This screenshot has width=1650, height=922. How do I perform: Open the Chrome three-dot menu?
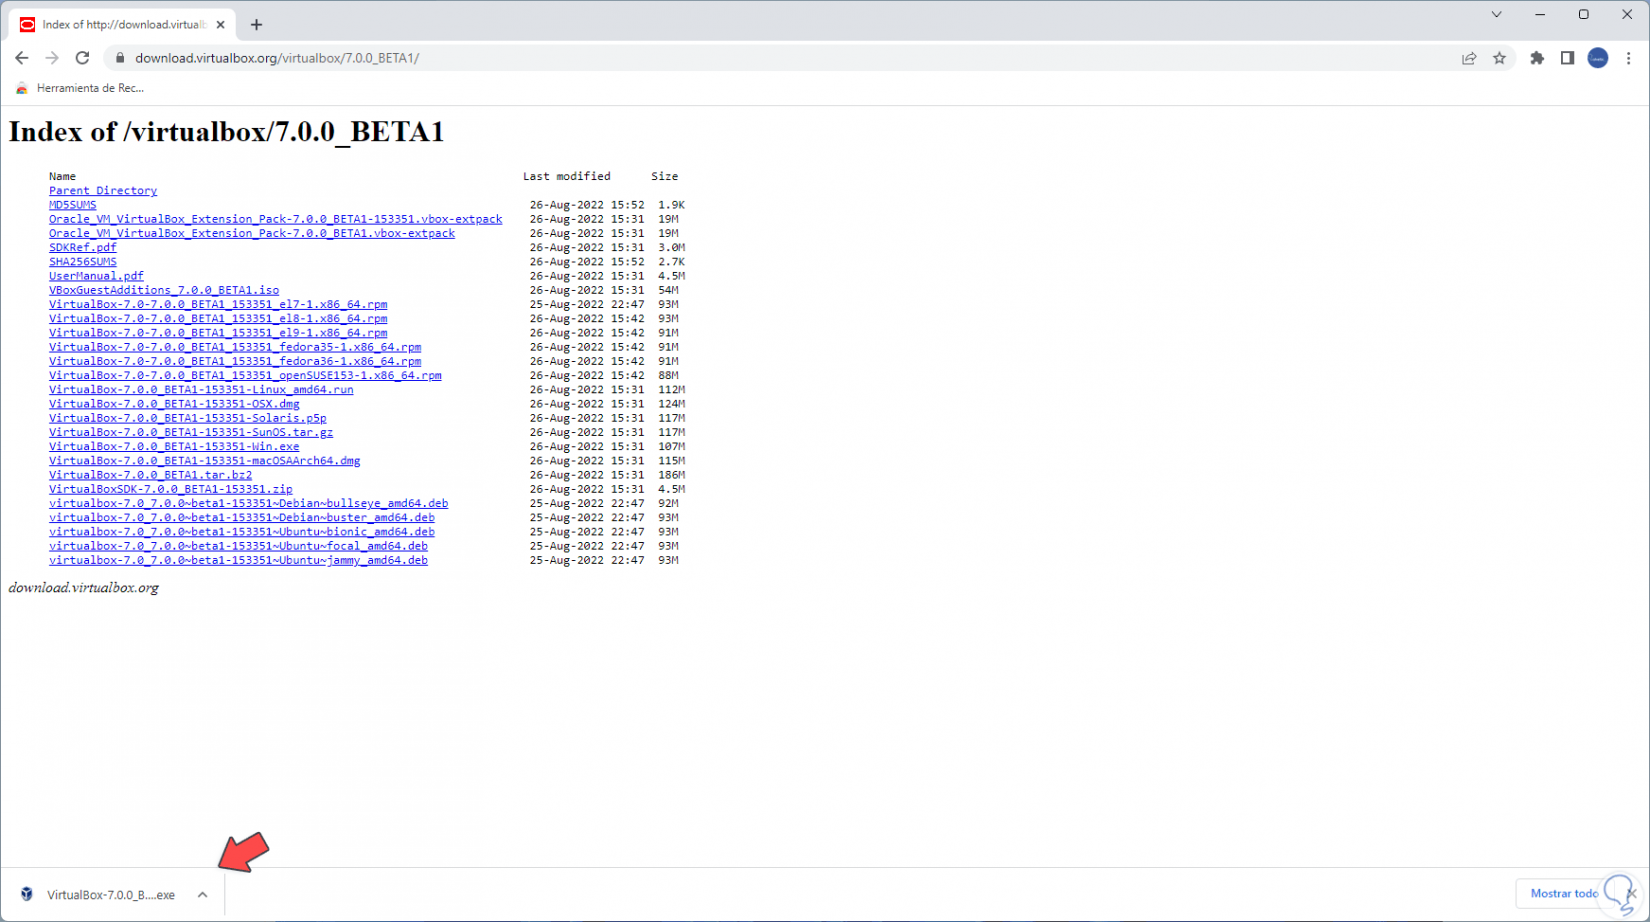[1629, 58]
